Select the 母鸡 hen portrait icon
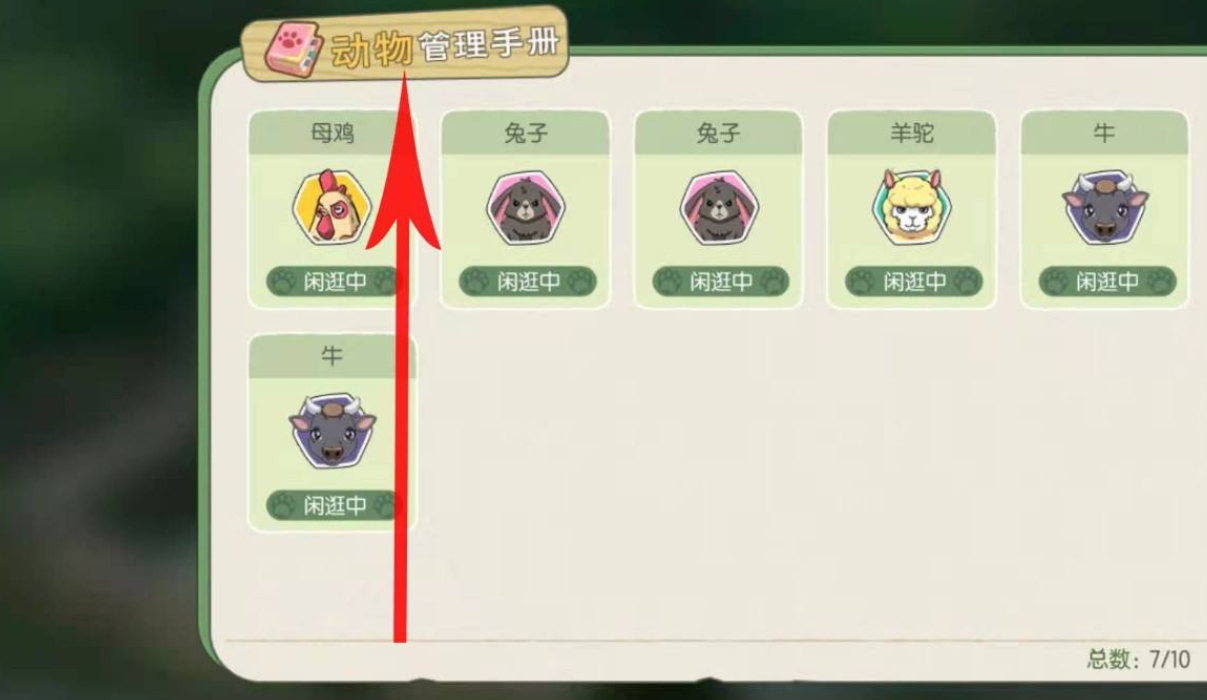The image size is (1207, 700). point(331,208)
